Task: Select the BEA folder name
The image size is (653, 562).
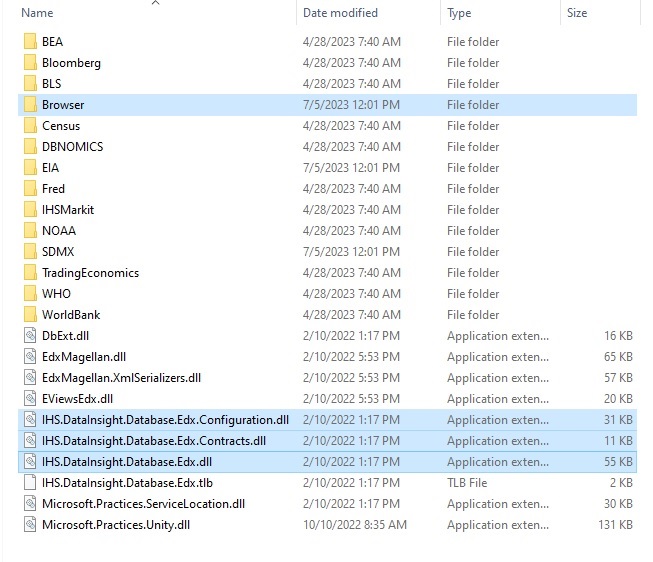Action: [x=52, y=42]
